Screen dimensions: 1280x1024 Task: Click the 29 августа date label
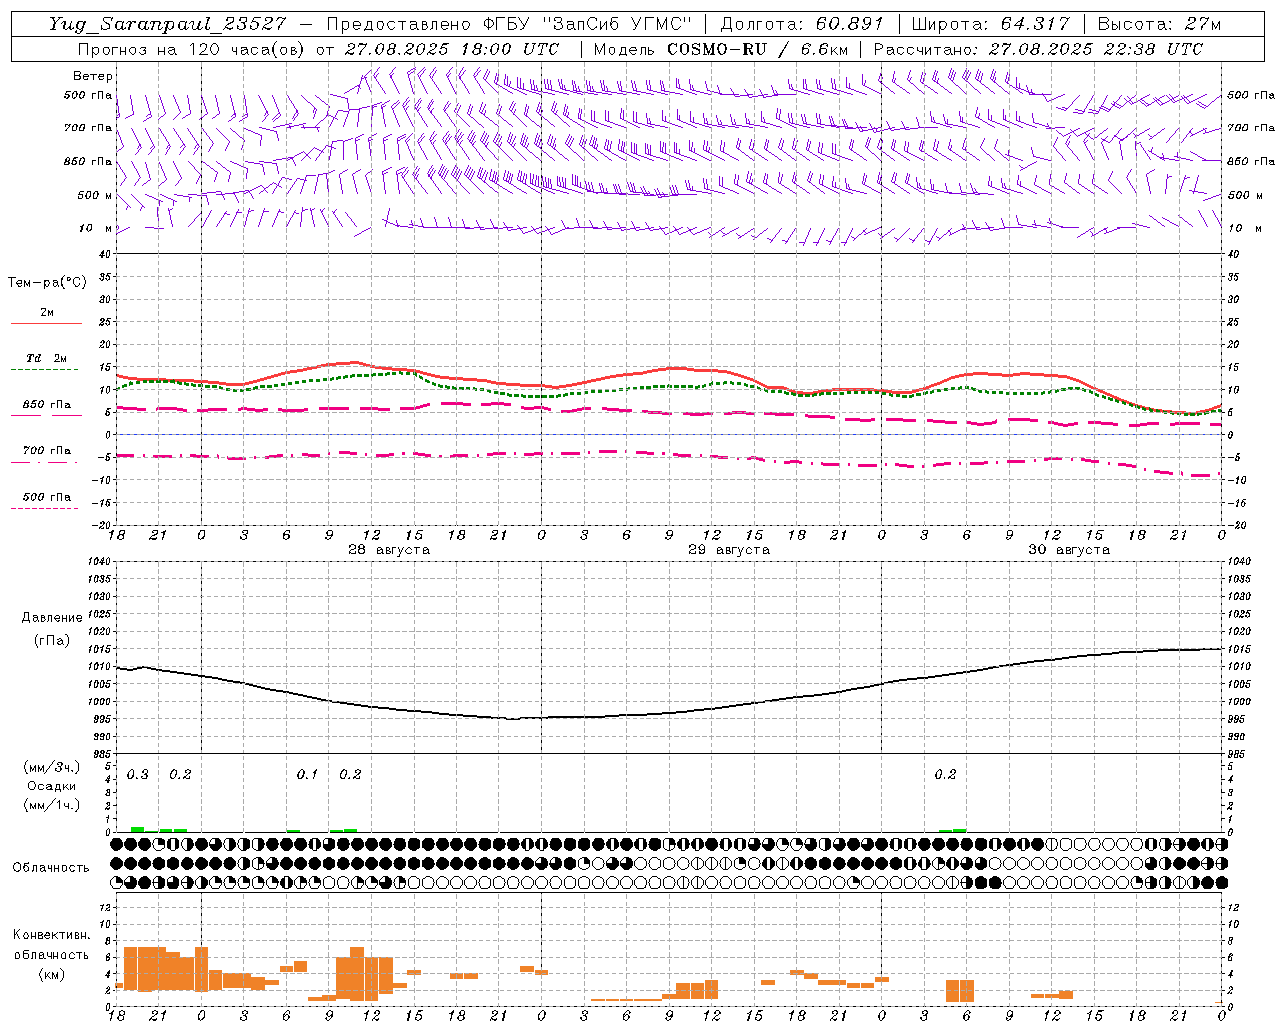tap(729, 550)
